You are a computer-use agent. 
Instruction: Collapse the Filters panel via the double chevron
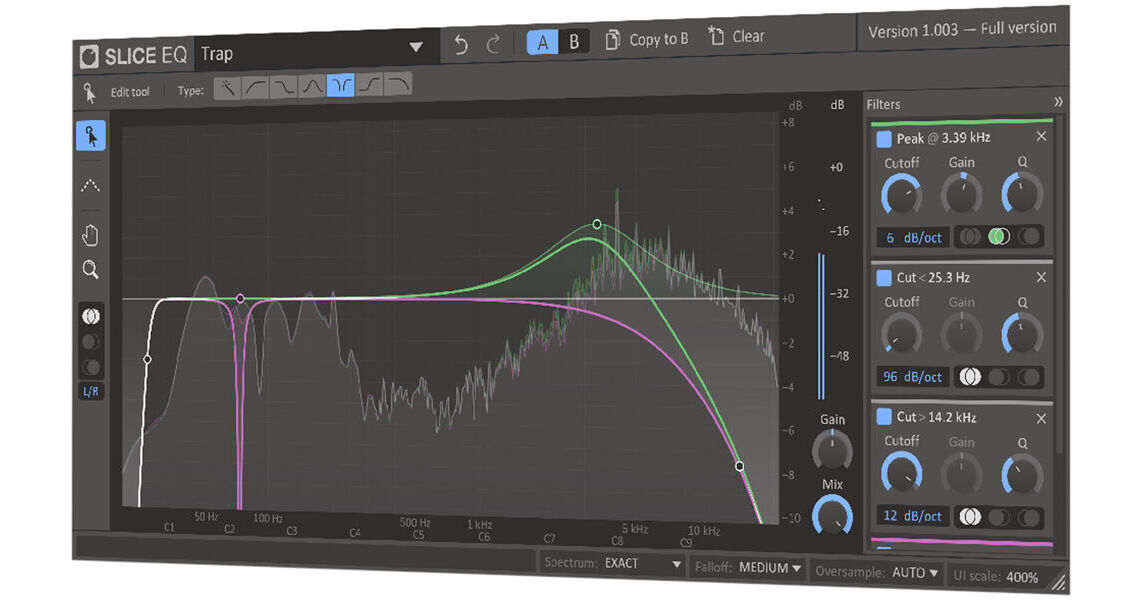1059,102
